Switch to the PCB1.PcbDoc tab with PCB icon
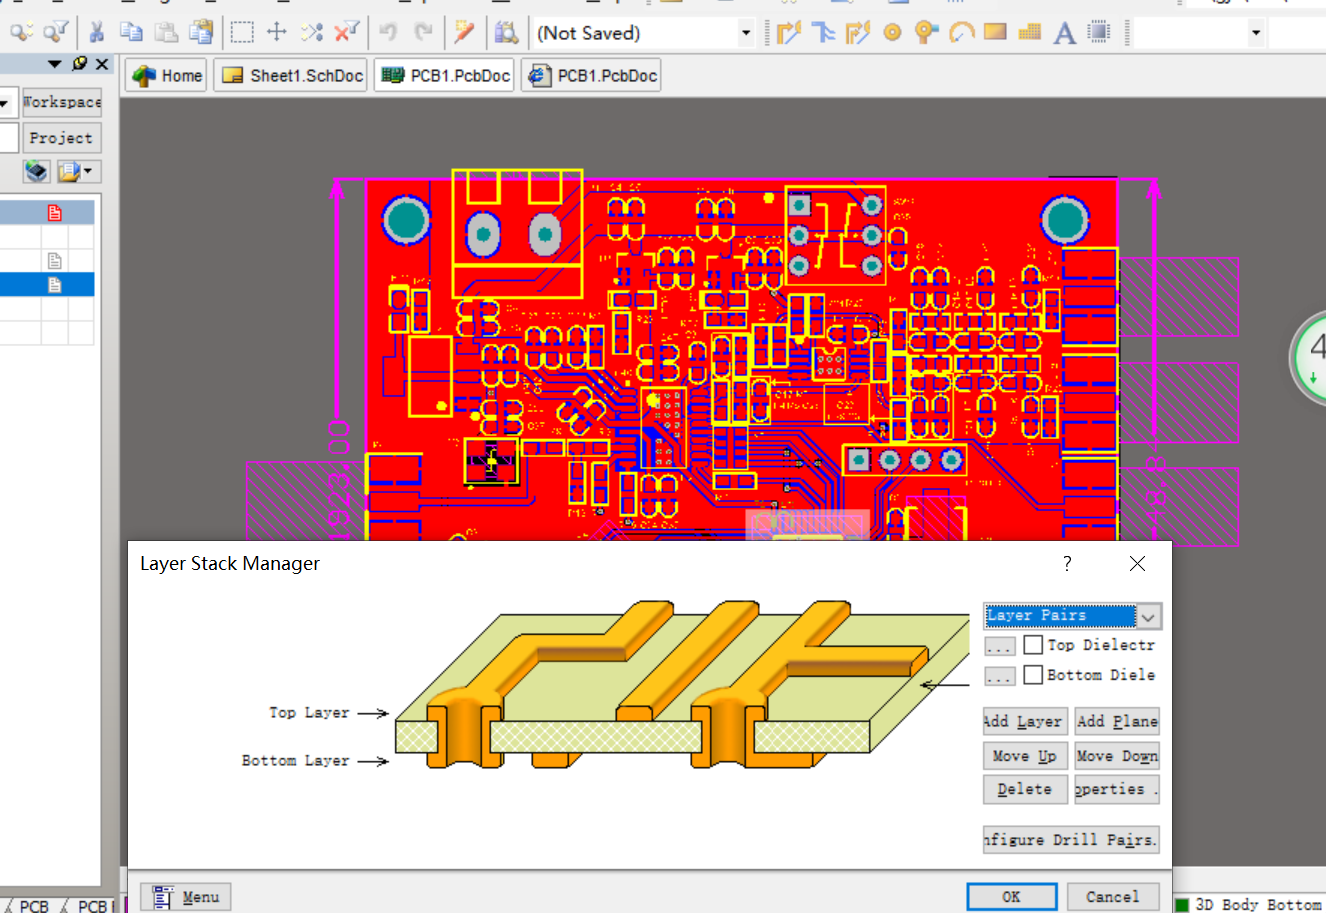The width and height of the screenshot is (1326, 913). click(x=445, y=75)
